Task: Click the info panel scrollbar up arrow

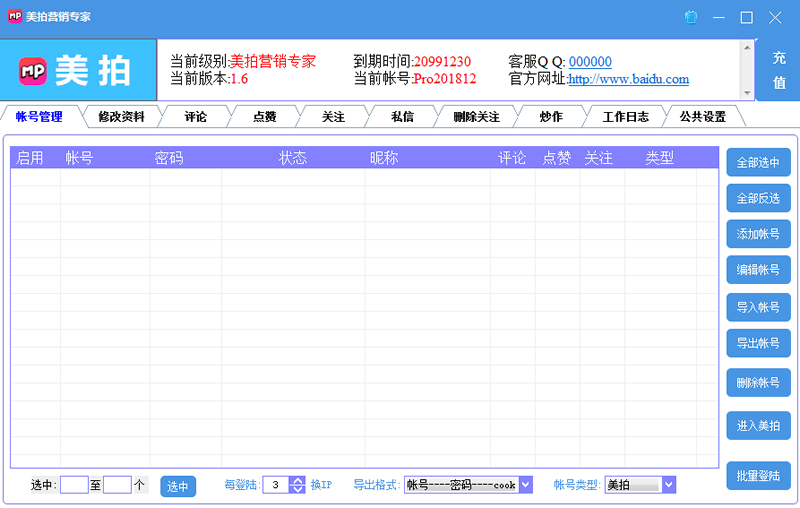Action: click(x=747, y=47)
